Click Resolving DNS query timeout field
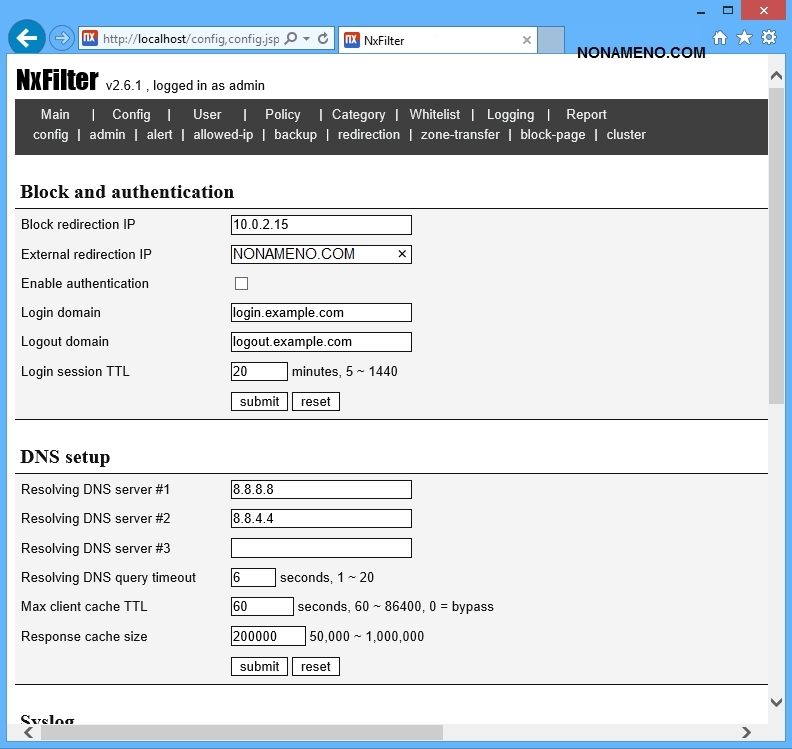 coord(253,577)
